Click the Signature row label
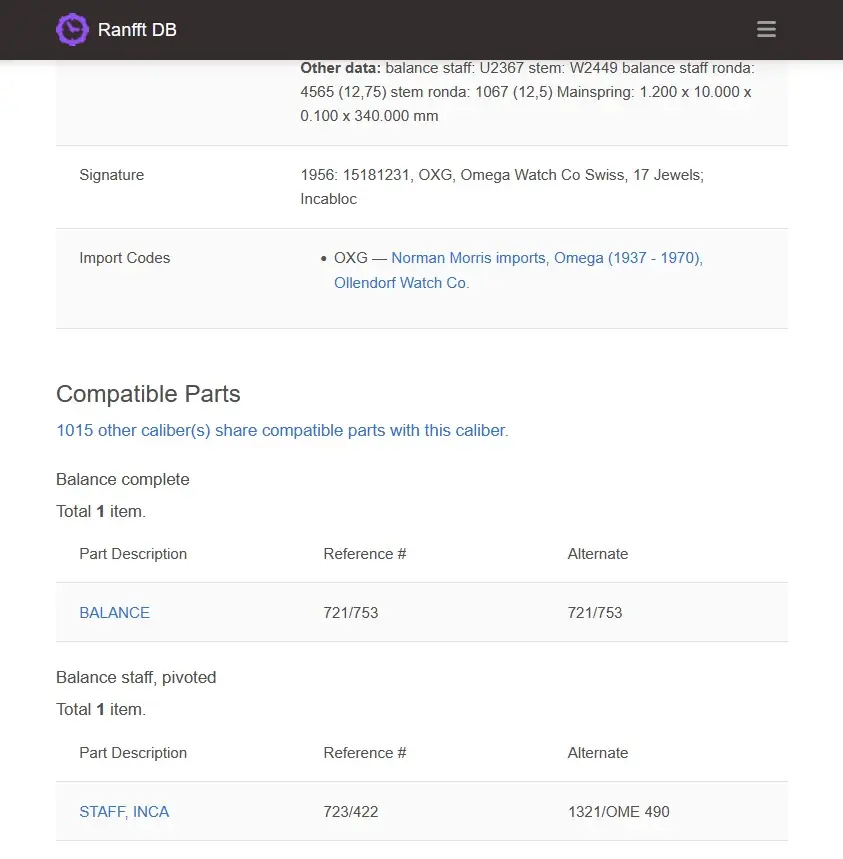843x859 pixels. (112, 175)
